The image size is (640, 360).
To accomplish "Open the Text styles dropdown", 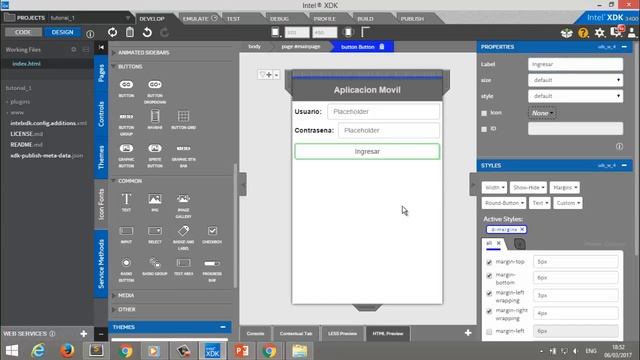I will 540,203.
